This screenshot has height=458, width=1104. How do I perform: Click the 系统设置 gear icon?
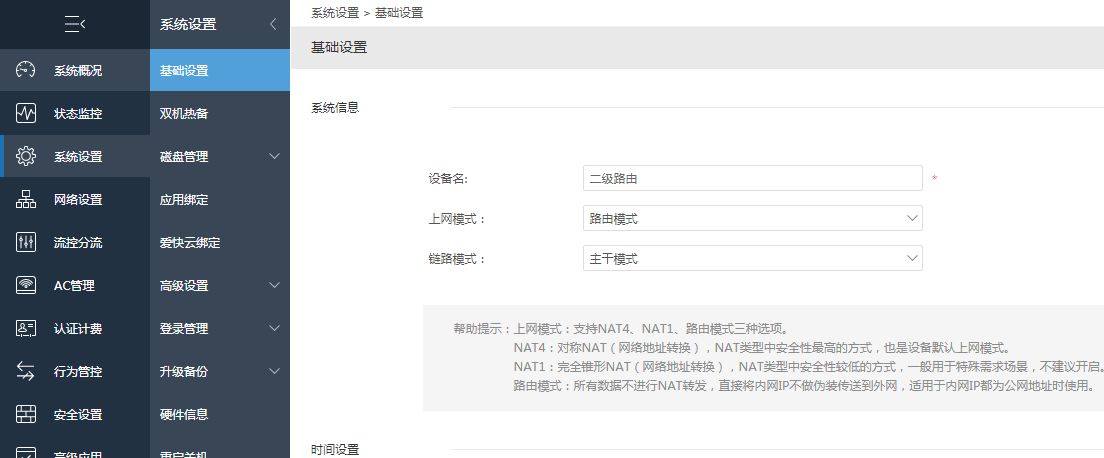click(27, 156)
